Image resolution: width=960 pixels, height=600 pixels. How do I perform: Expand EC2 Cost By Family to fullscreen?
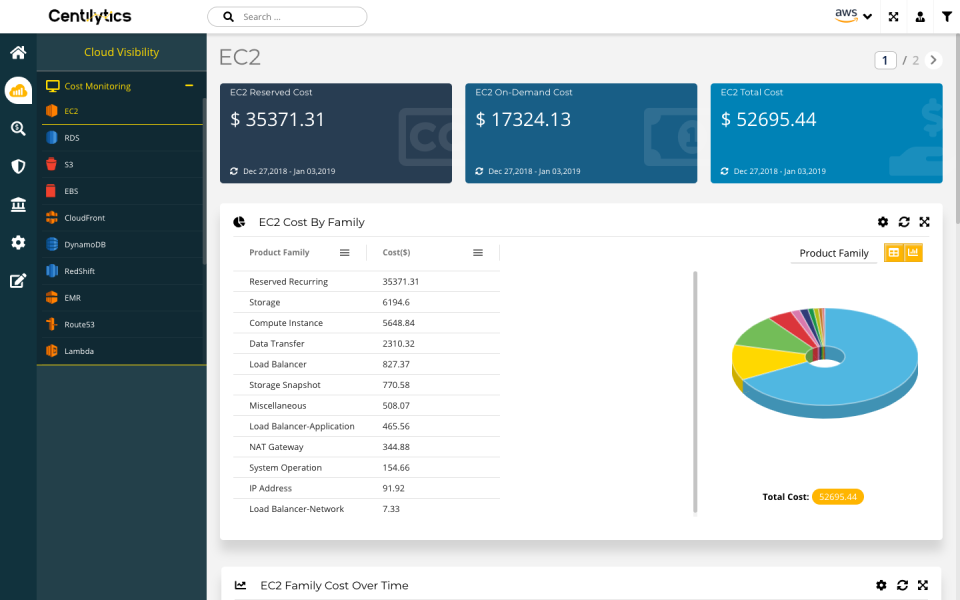point(924,222)
